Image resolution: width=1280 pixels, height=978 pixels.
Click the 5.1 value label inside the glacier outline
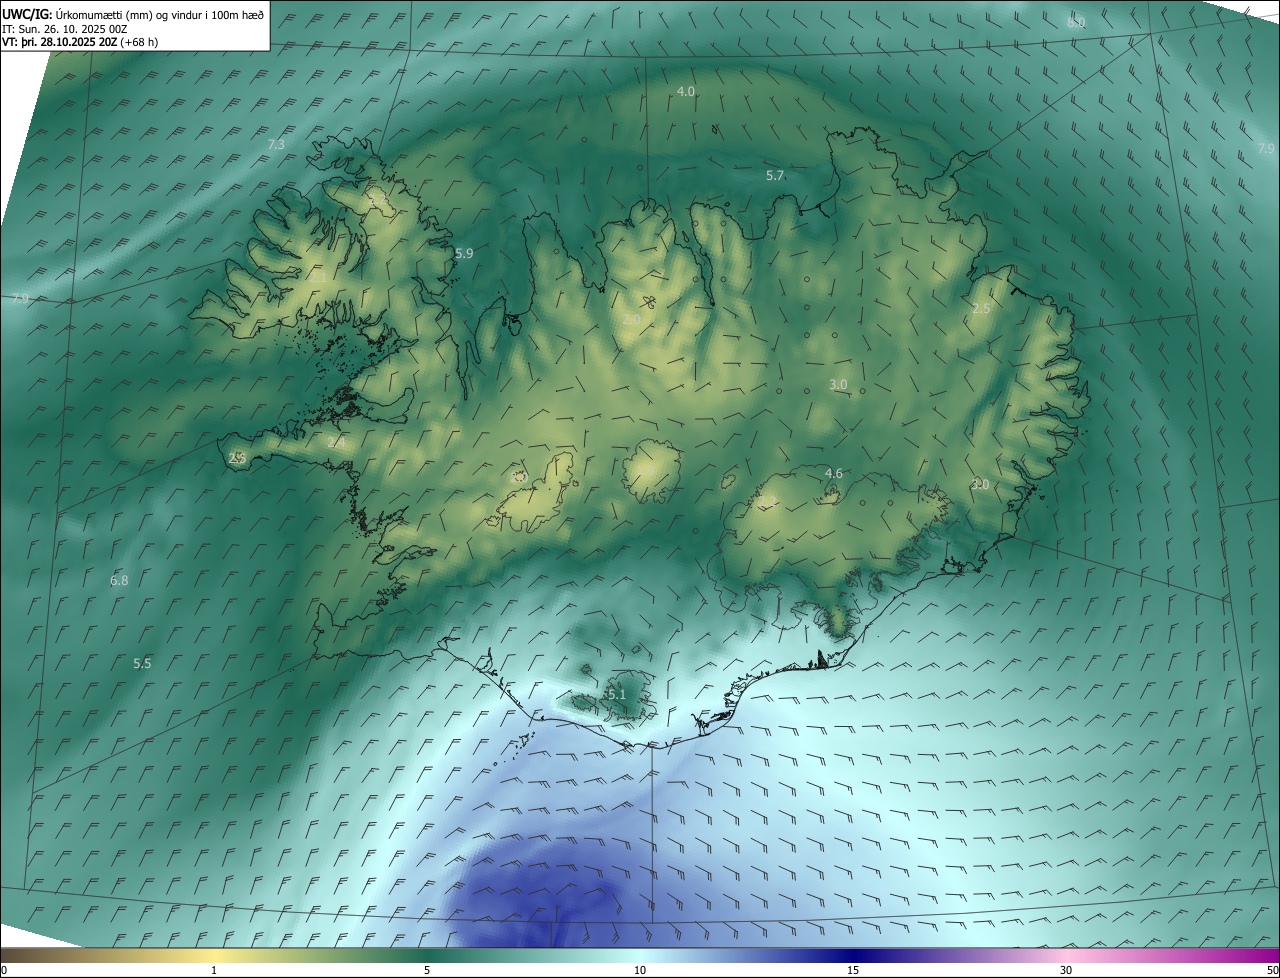[616, 694]
